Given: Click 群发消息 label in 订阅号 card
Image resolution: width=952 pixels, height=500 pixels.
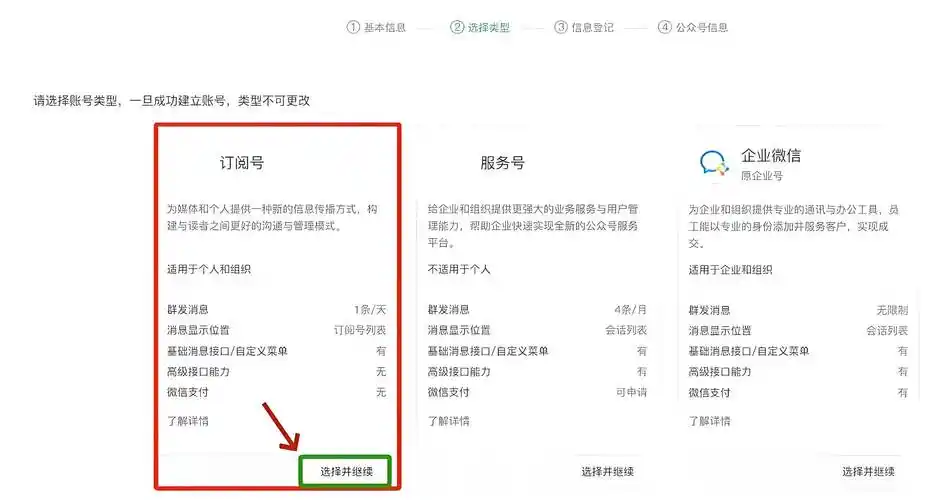Looking at the screenshot, I should [x=188, y=310].
